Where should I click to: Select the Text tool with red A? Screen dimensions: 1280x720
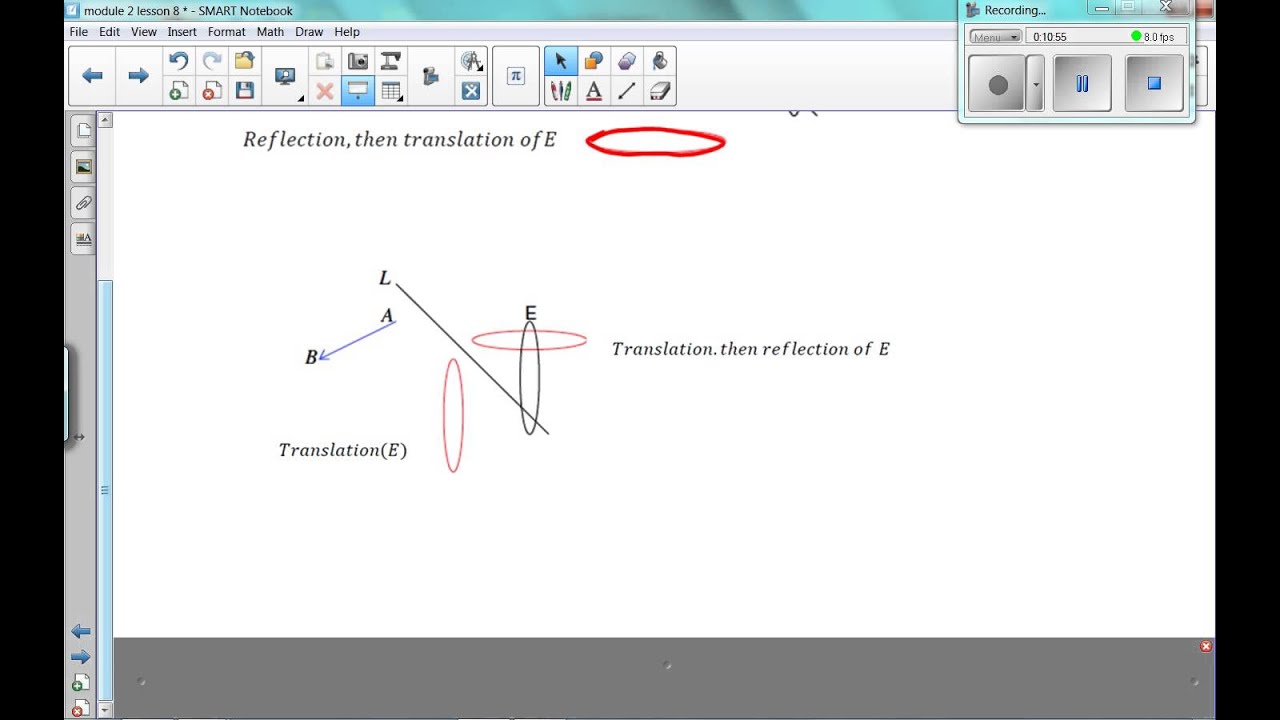[594, 91]
